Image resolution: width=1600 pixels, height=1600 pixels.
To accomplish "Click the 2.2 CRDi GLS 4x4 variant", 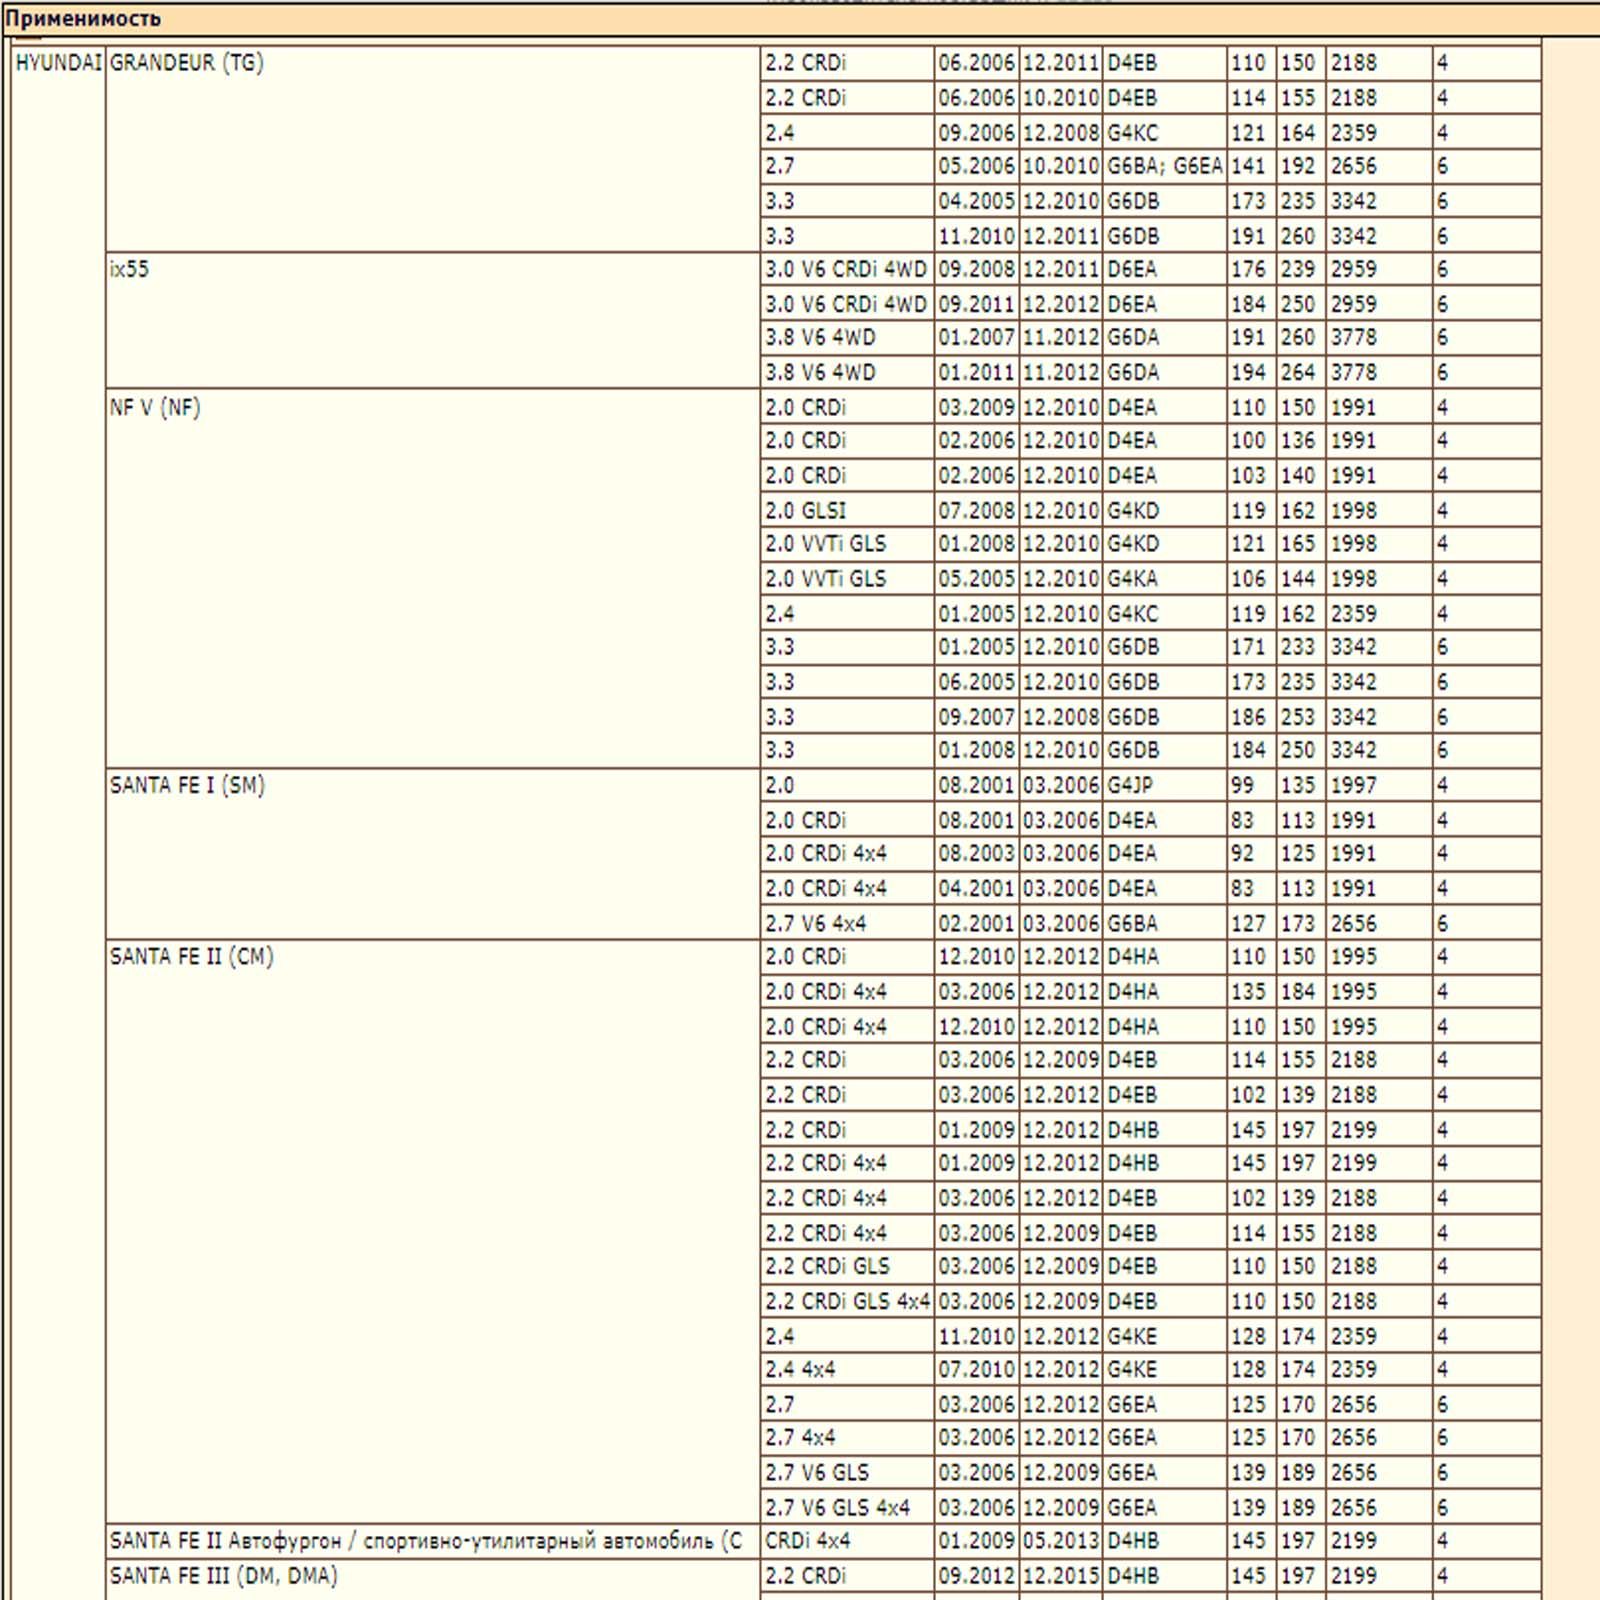I will click(847, 1301).
